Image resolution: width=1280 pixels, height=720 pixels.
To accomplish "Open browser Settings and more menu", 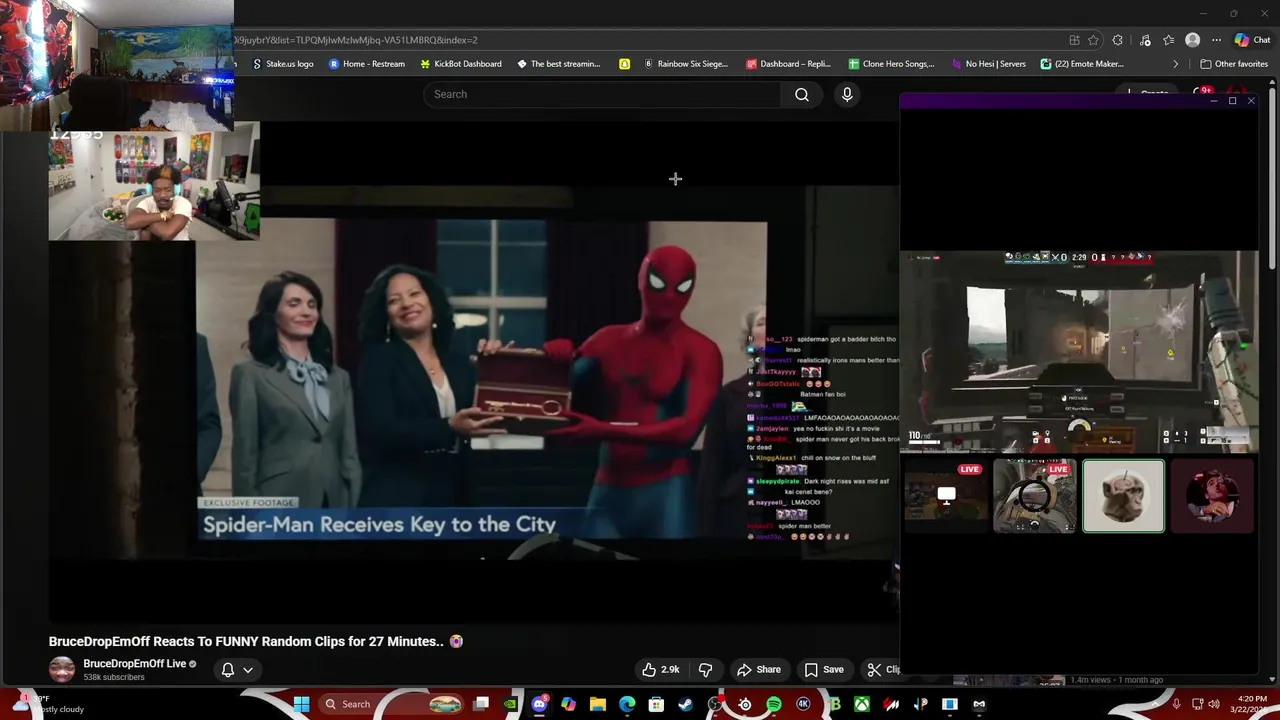I will click(1216, 40).
